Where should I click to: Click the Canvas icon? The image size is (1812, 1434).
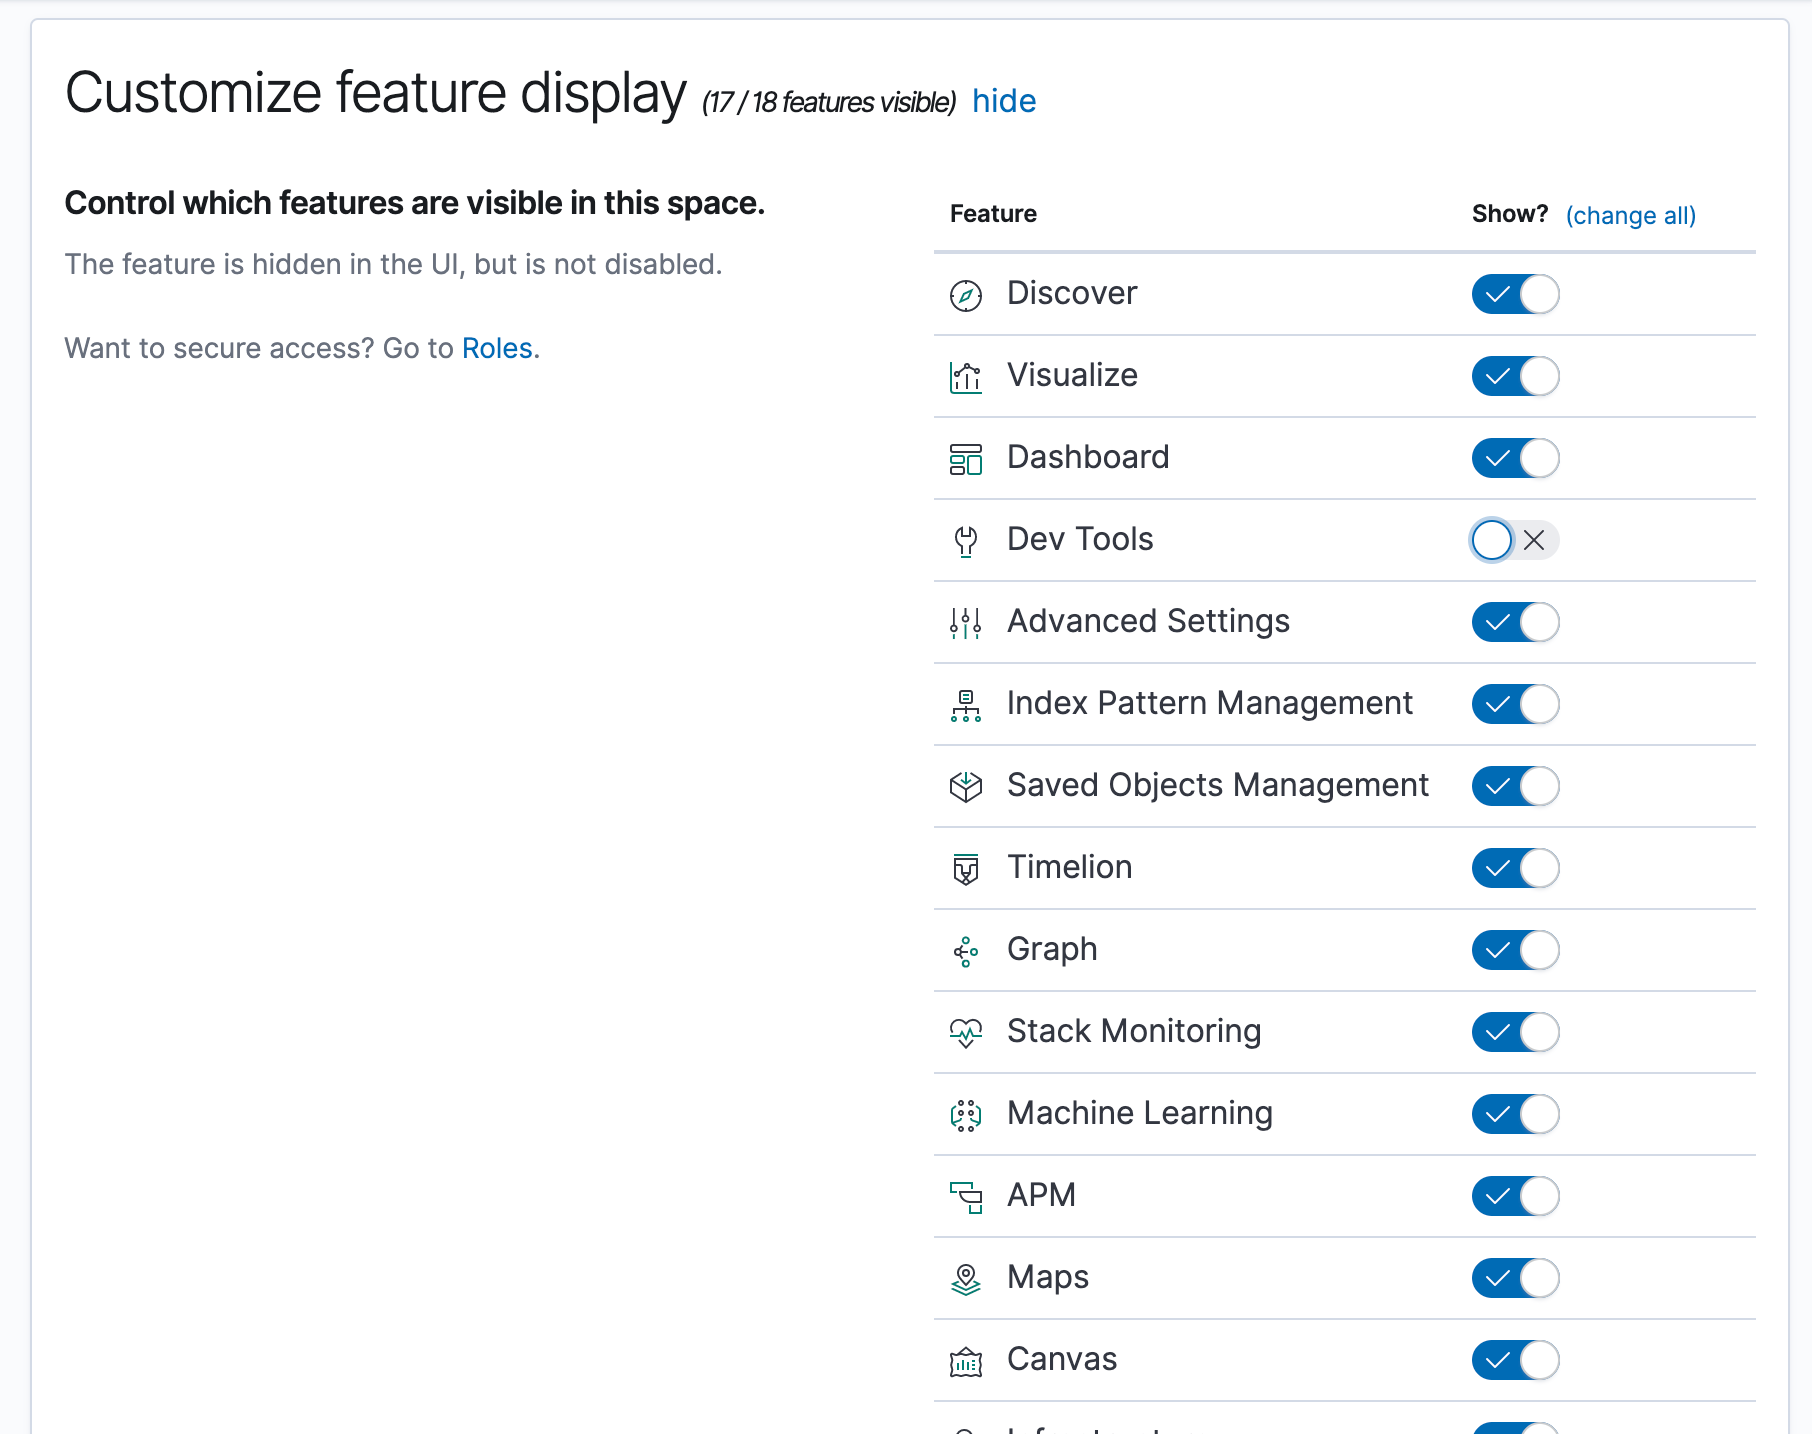965,1361
